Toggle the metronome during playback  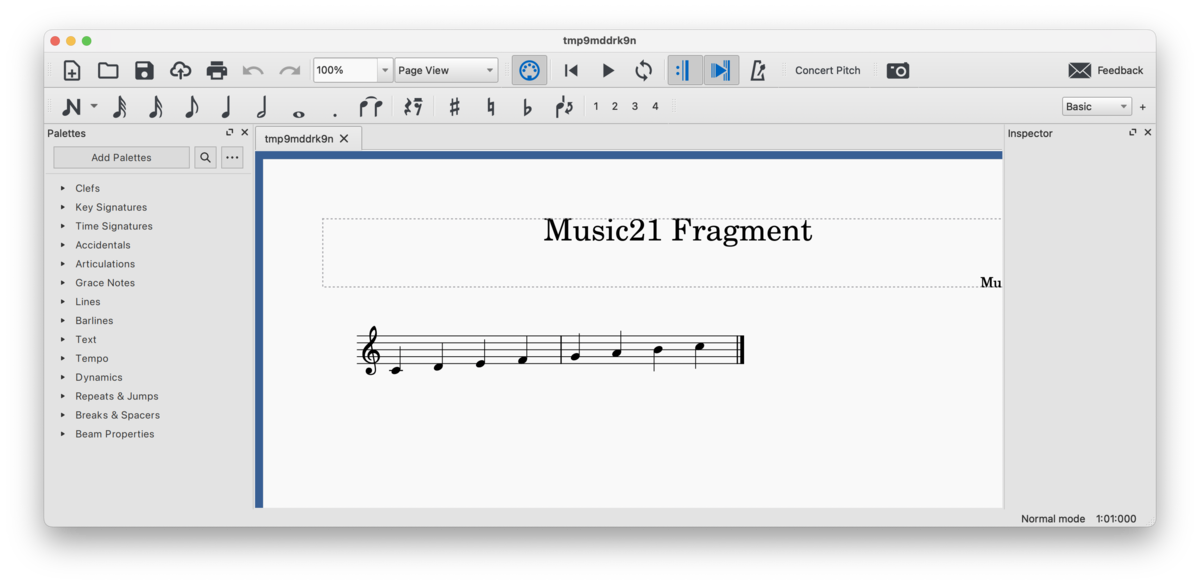760,70
